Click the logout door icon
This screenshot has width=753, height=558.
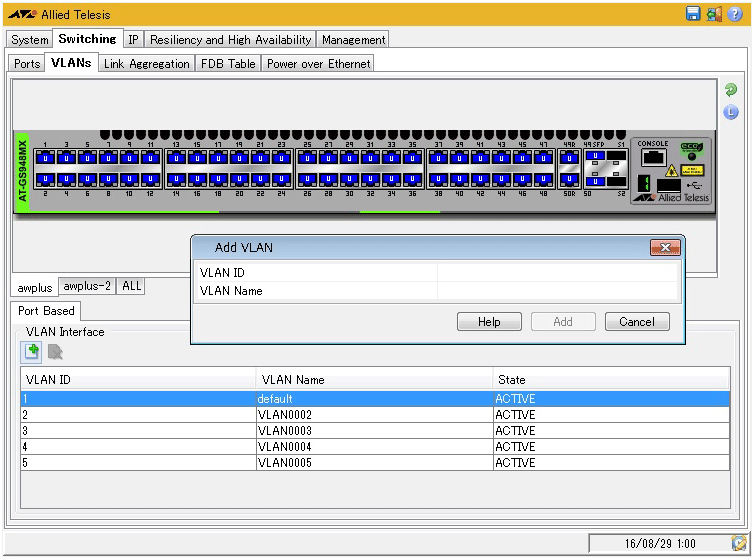pos(714,14)
